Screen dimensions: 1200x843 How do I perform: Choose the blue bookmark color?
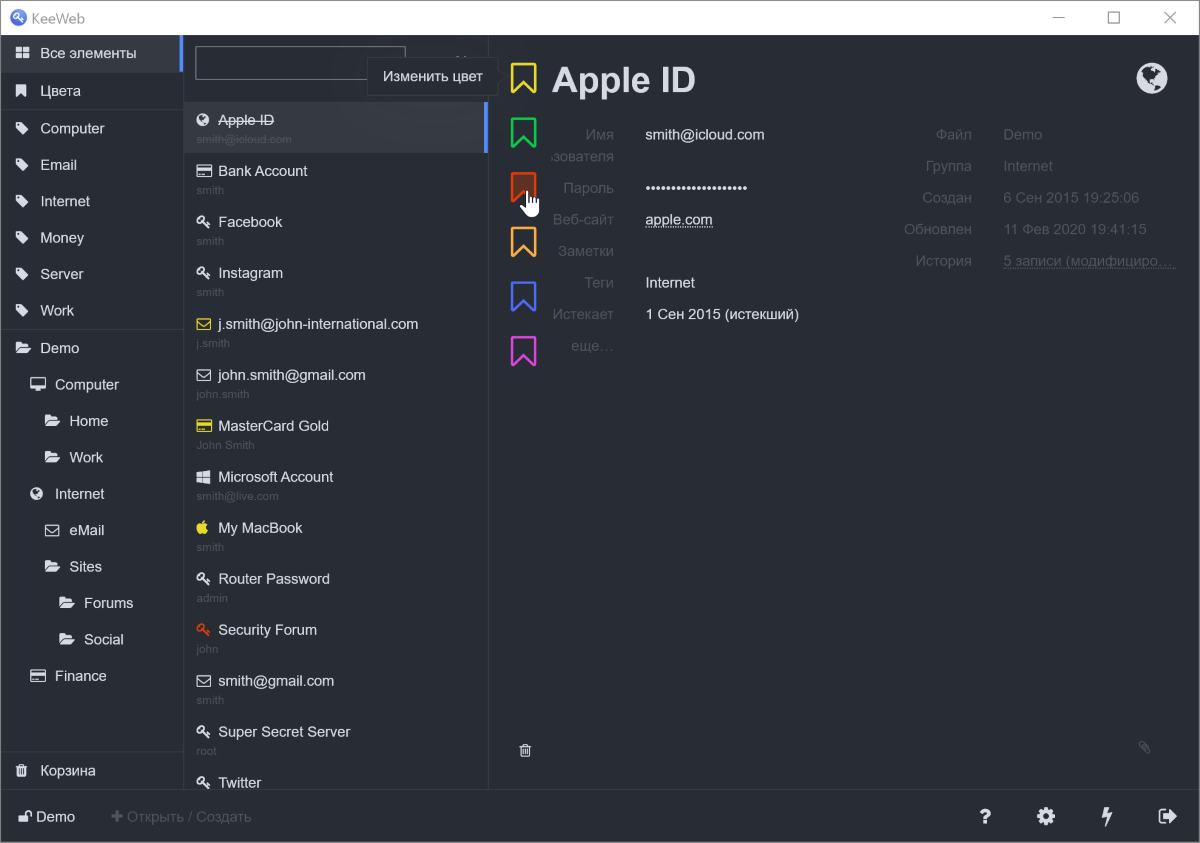click(523, 297)
